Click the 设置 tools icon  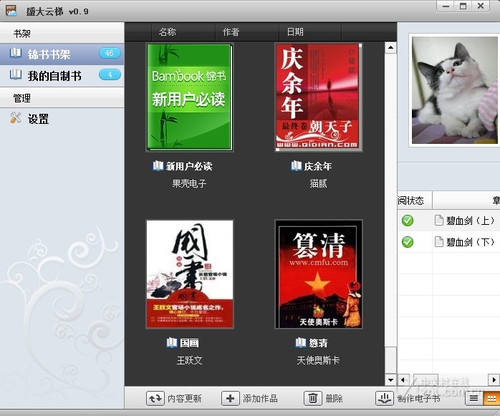[15, 118]
